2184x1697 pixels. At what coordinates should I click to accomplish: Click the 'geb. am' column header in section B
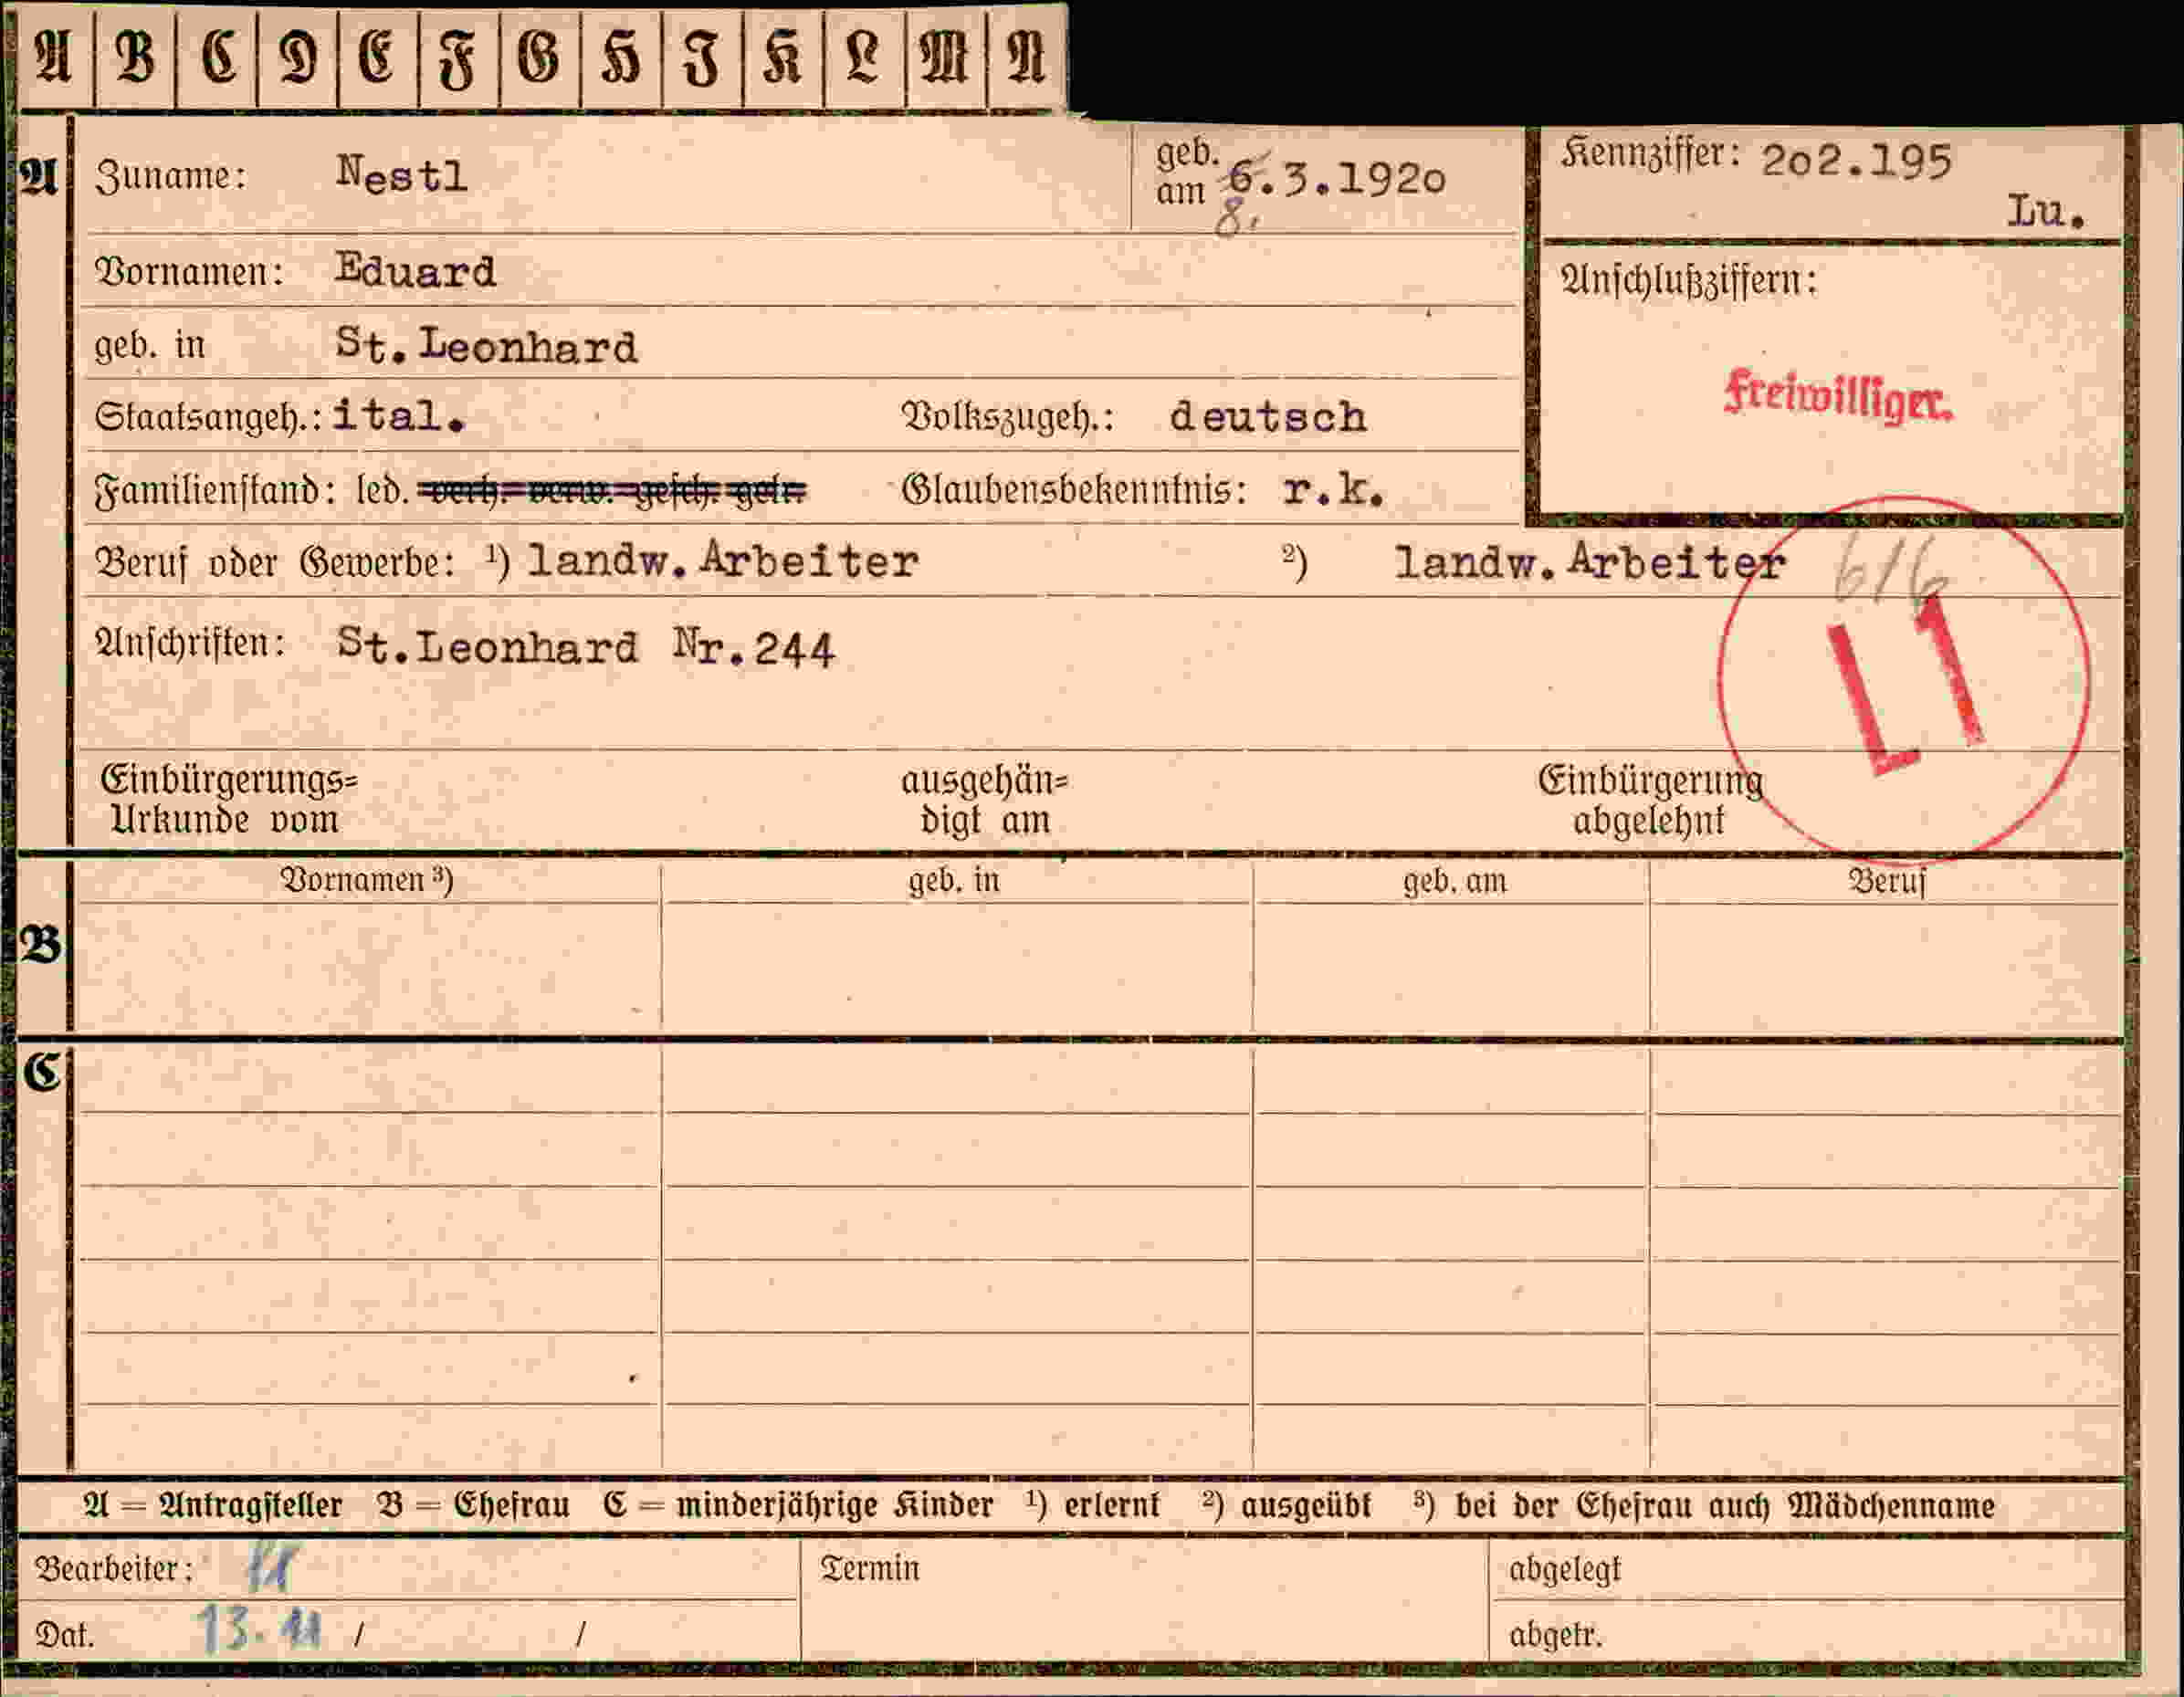tap(1454, 881)
